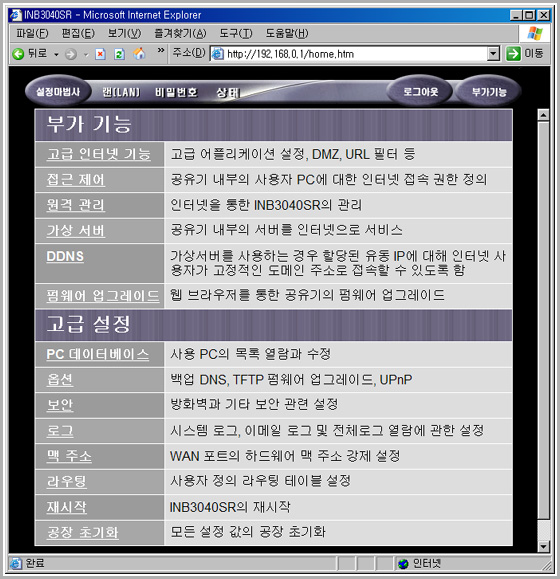Open the 옵션 link
The width and height of the screenshot is (560, 579).
pos(60,380)
